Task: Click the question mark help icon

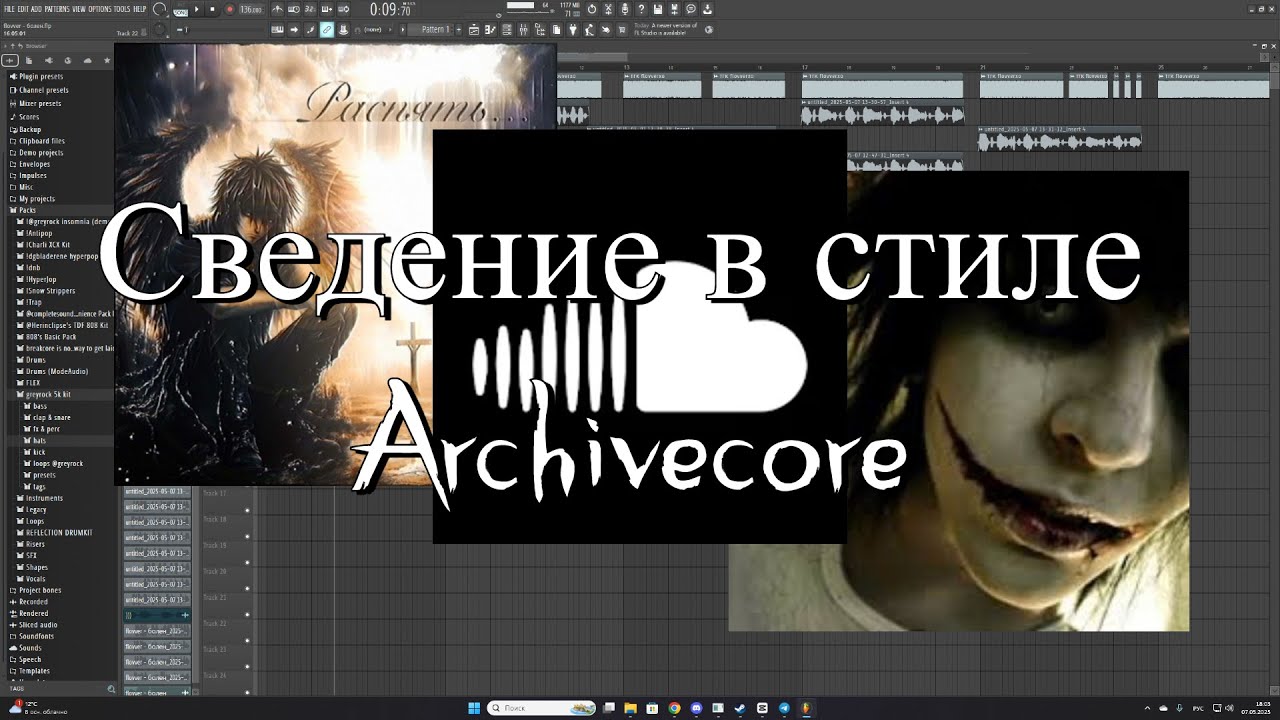Action: 641,9
